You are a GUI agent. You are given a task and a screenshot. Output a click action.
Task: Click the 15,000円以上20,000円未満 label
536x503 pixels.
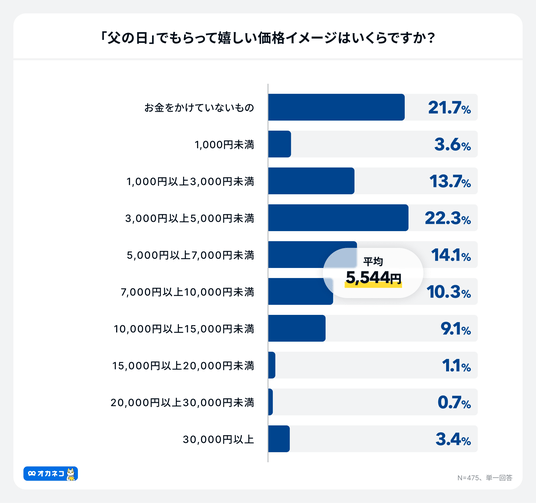point(183,366)
